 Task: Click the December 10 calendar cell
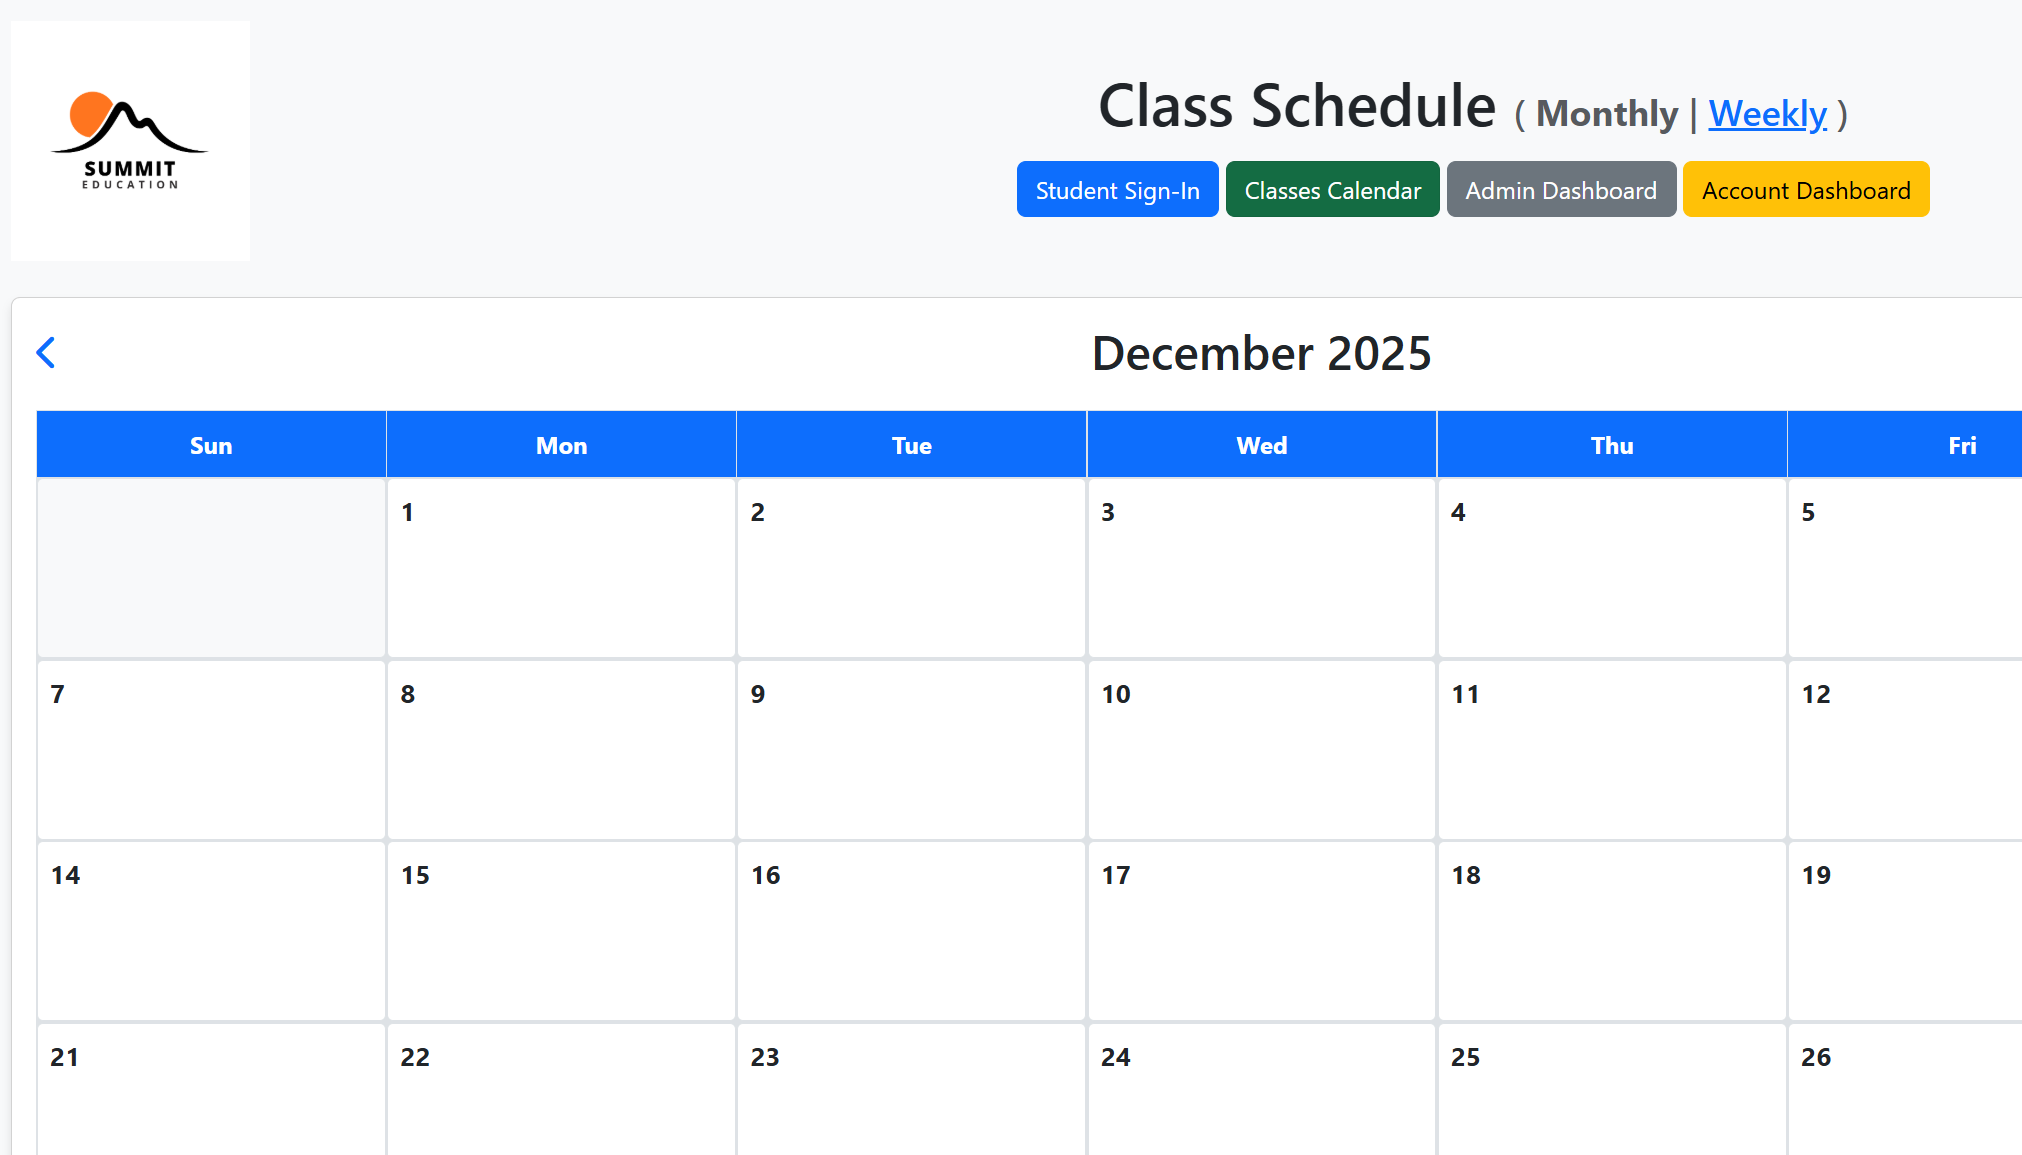[1261, 750]
